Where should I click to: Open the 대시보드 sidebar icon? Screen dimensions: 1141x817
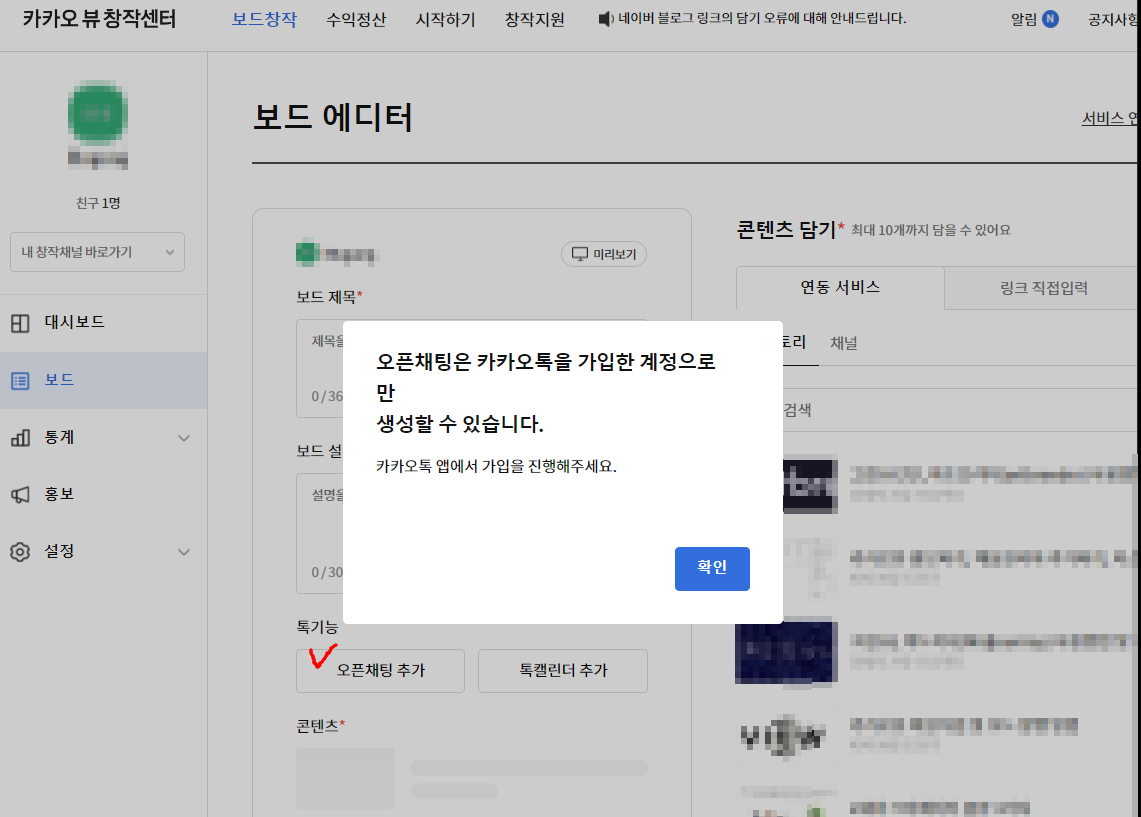[20, 323]
